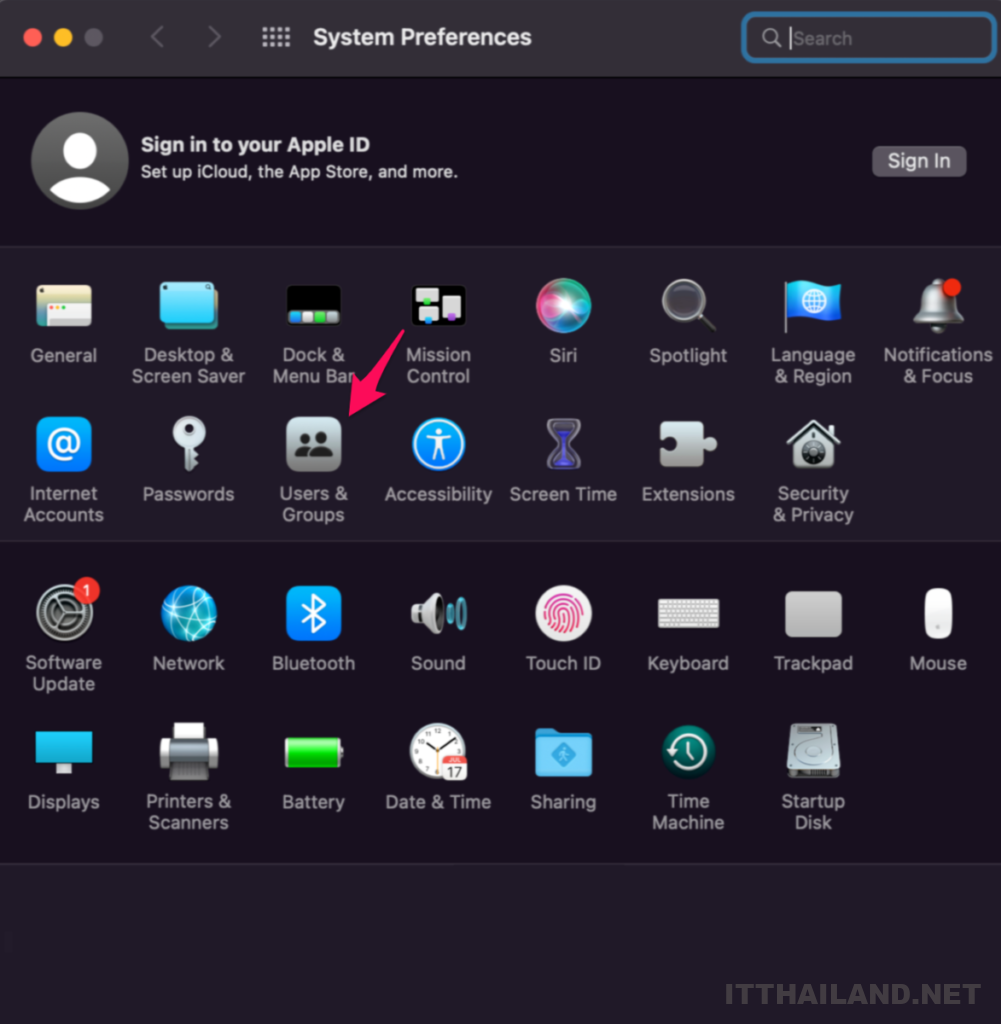Focus the Search field
This screenshot has width=1001, height=1024.
click(868, 38)
